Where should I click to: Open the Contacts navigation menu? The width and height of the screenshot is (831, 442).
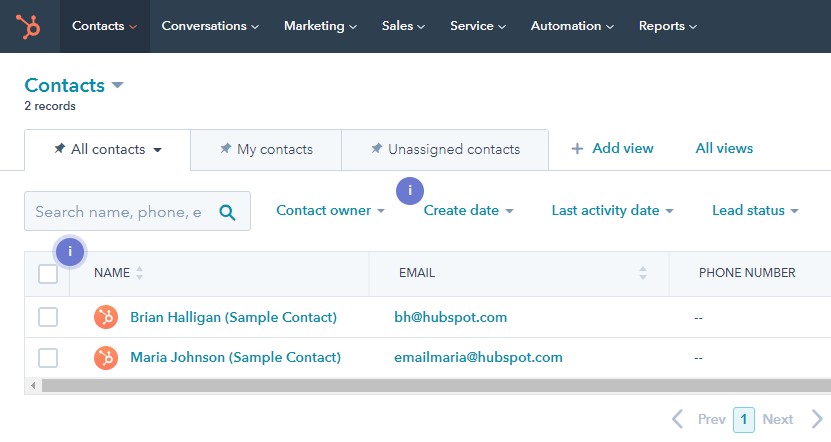[104, 26]
